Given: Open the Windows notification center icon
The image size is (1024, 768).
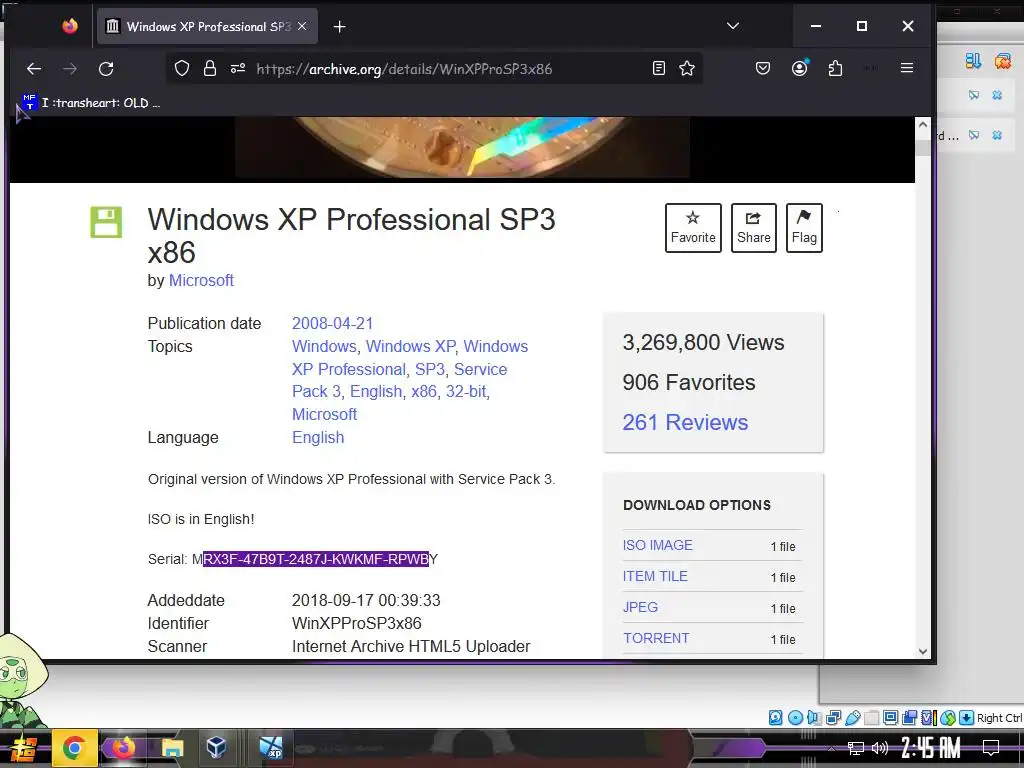Looking at the screenshot, I should (x=991, y=748).
